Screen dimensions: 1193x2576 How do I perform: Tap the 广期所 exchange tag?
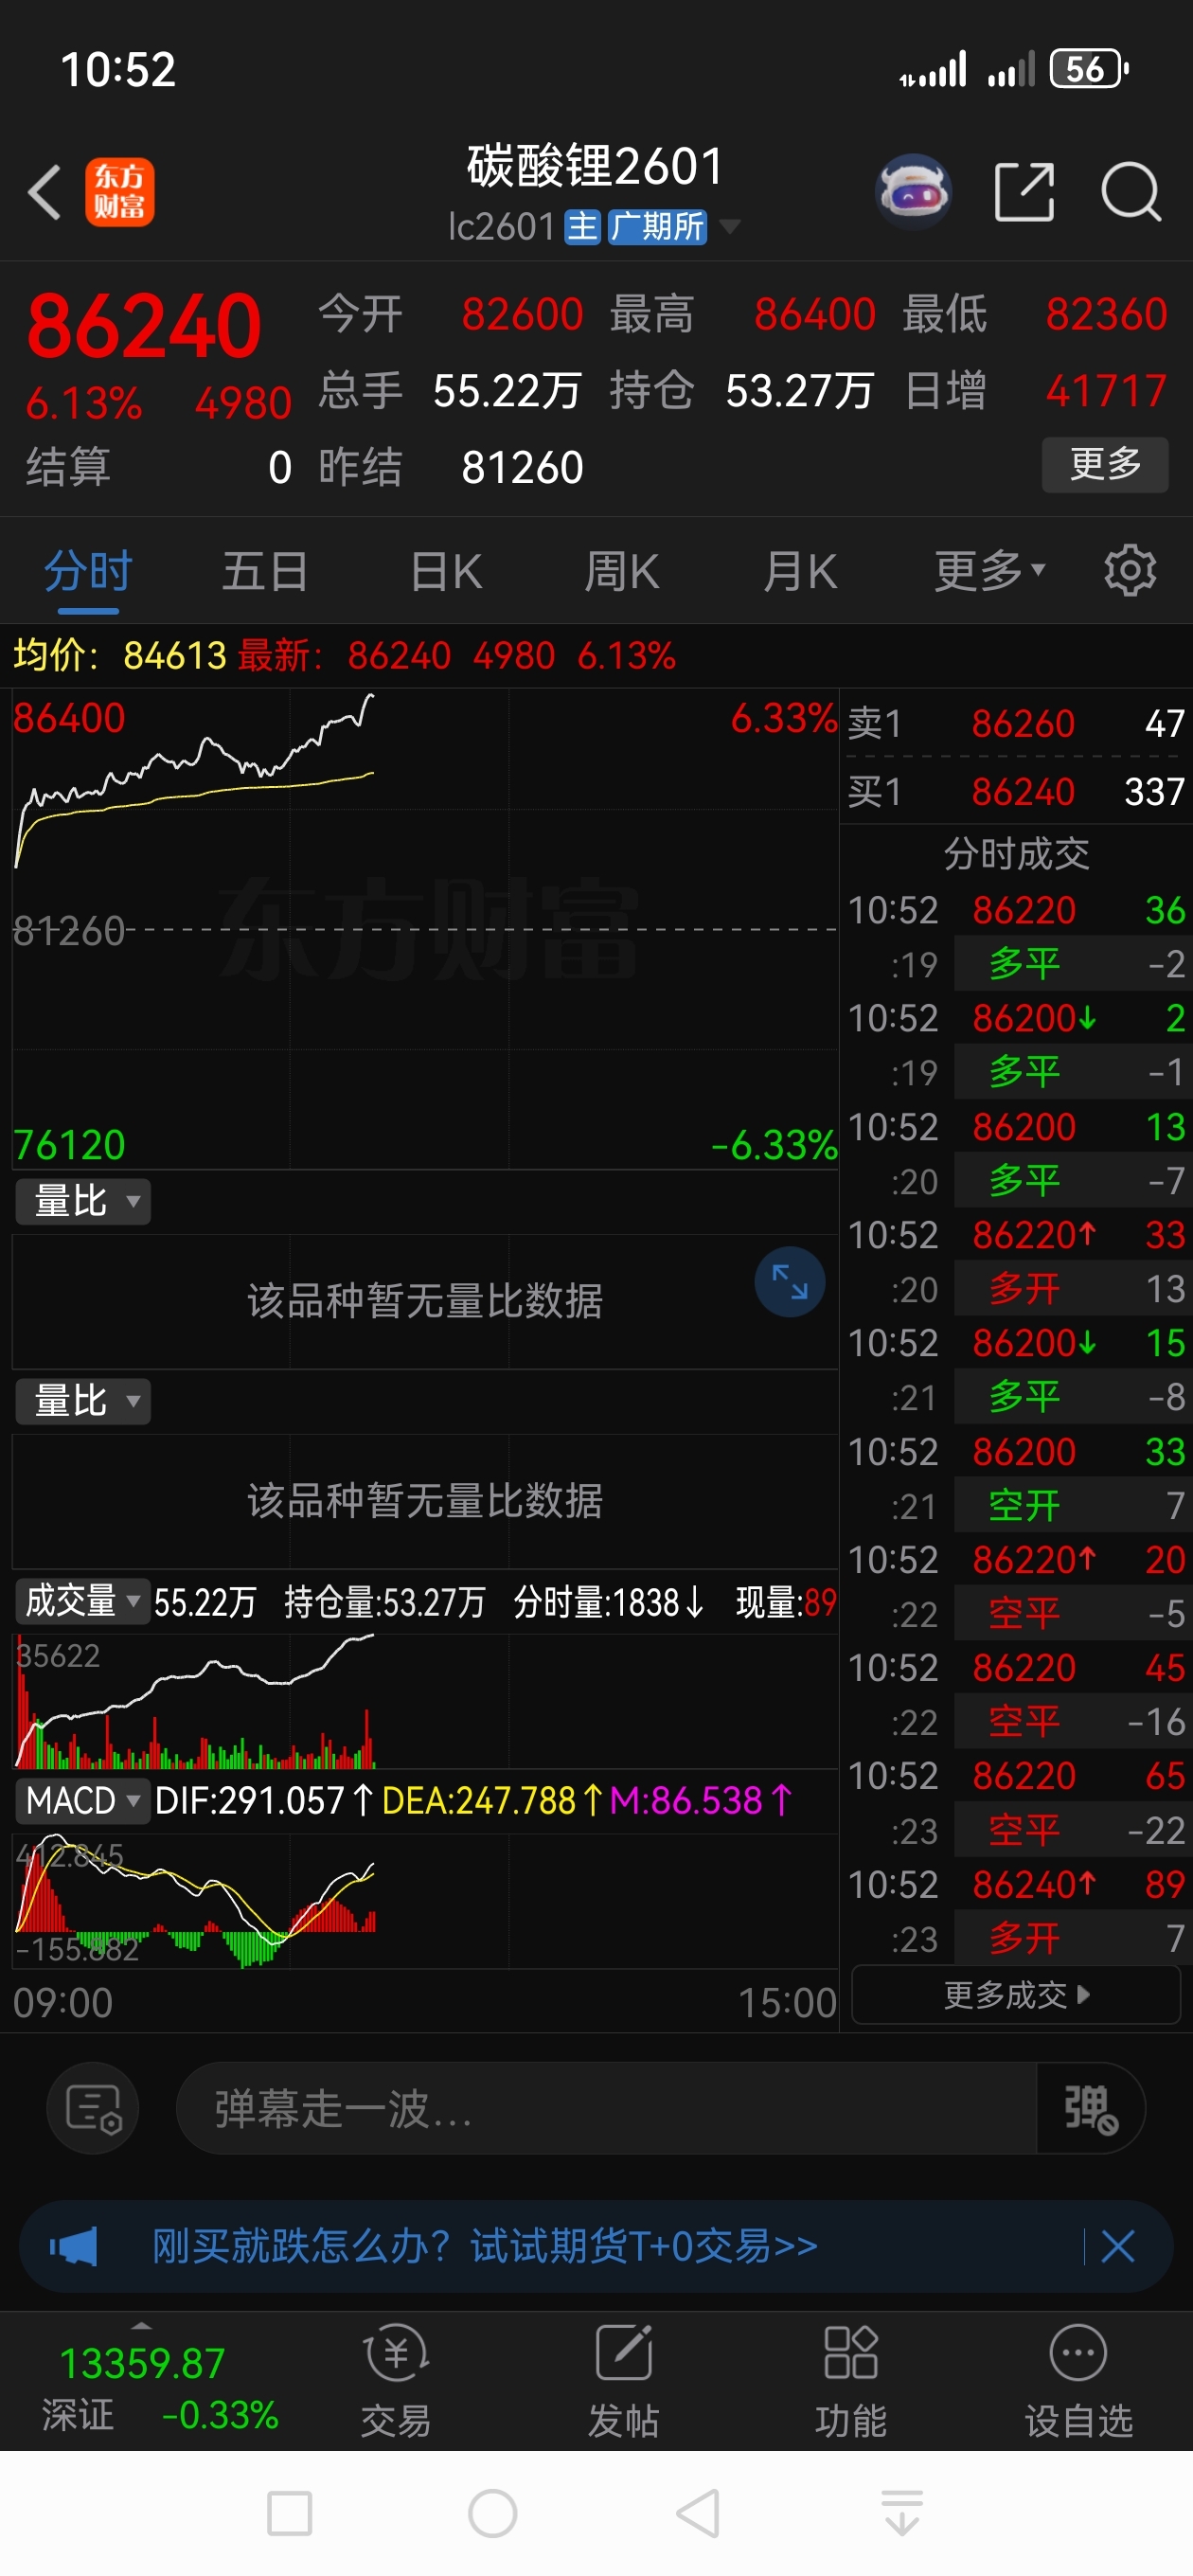click(x=657, y=227)
